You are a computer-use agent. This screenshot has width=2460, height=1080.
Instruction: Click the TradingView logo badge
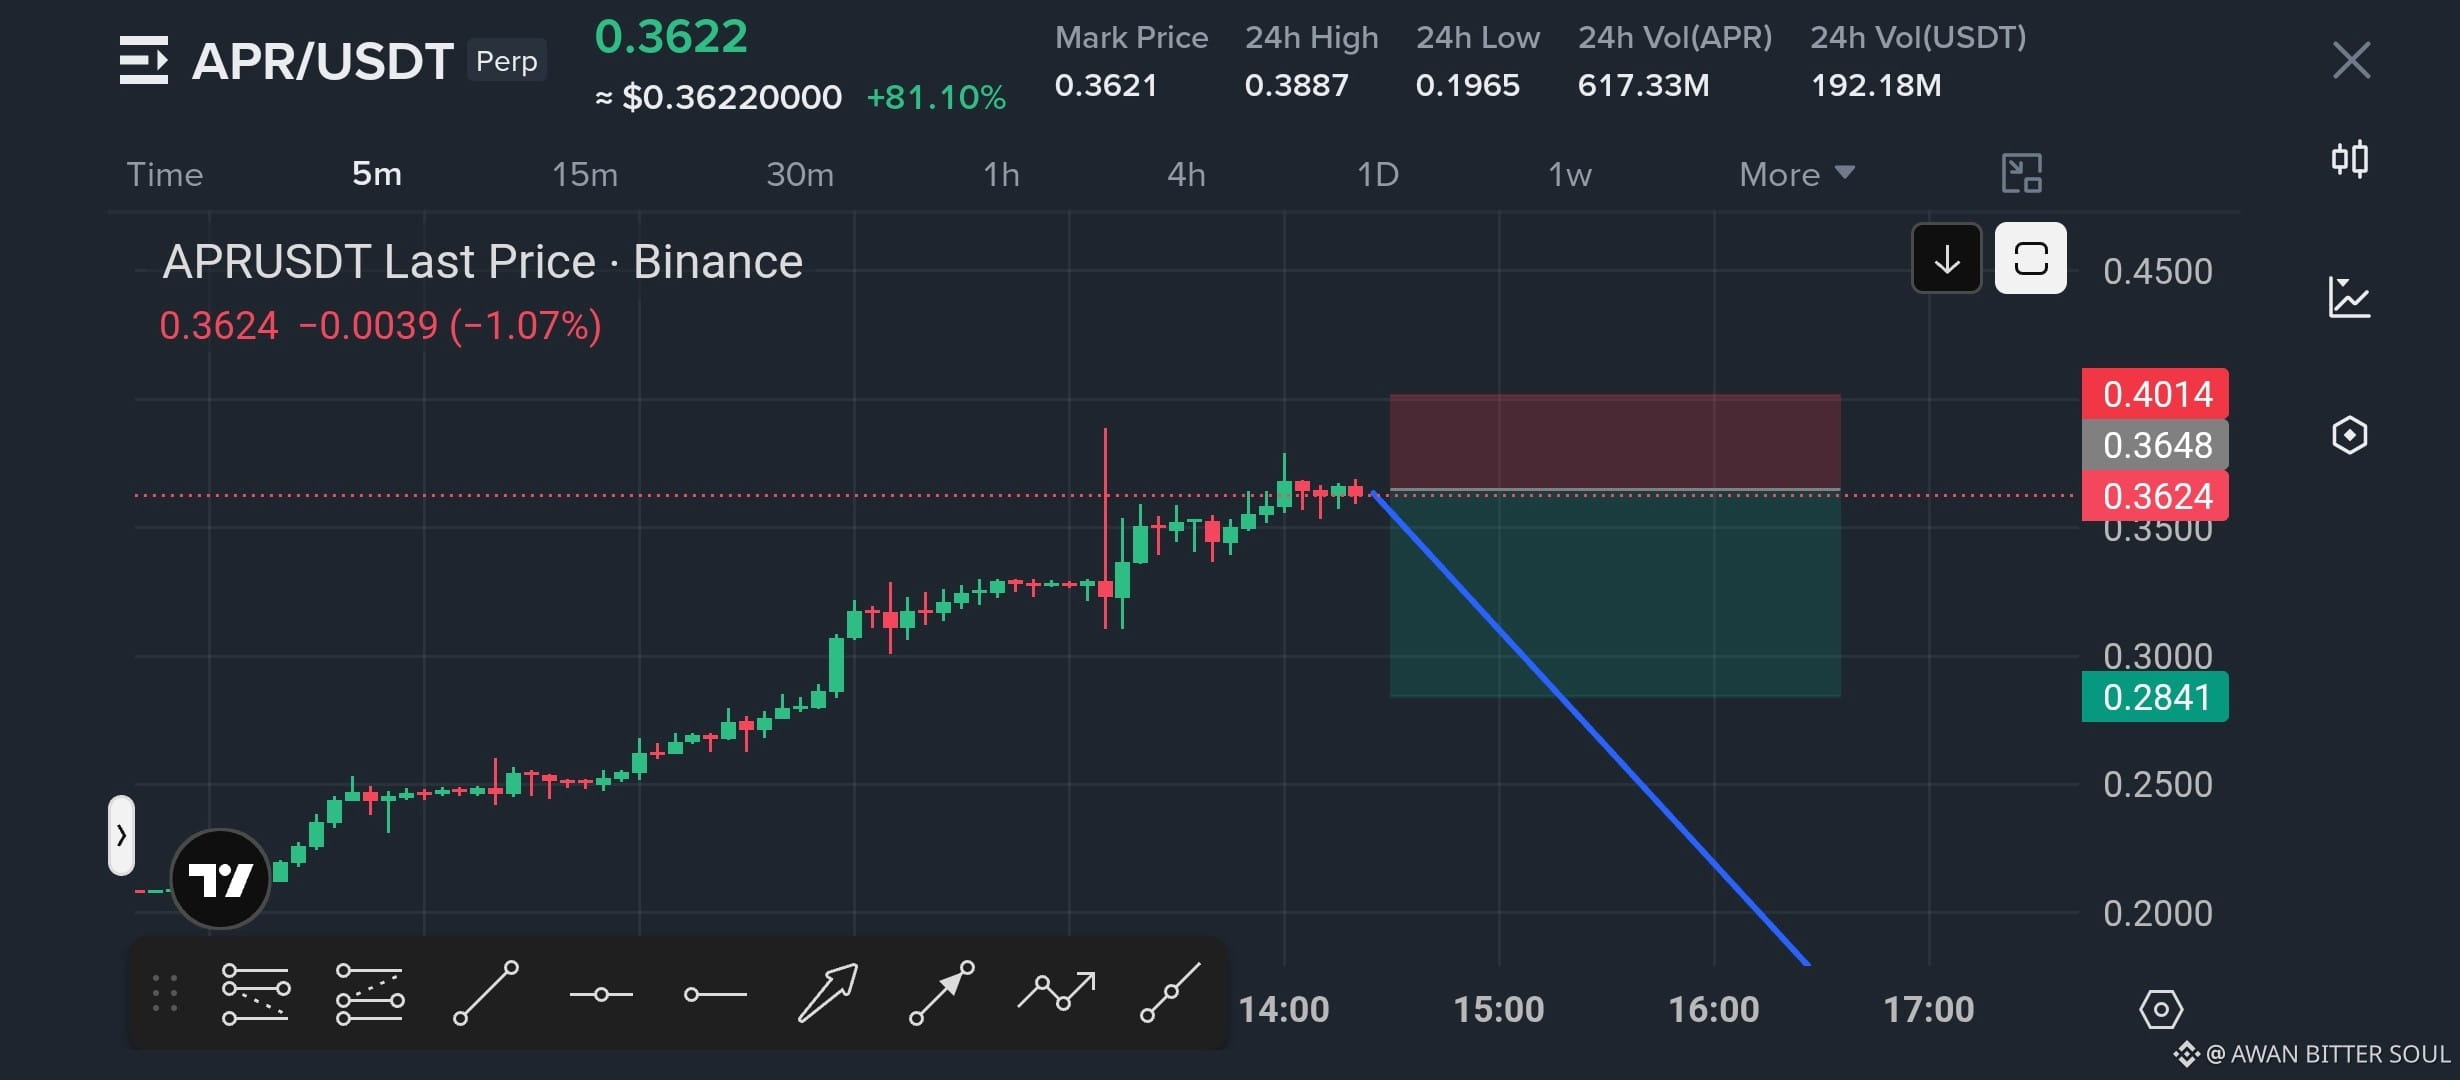point(220,880)
